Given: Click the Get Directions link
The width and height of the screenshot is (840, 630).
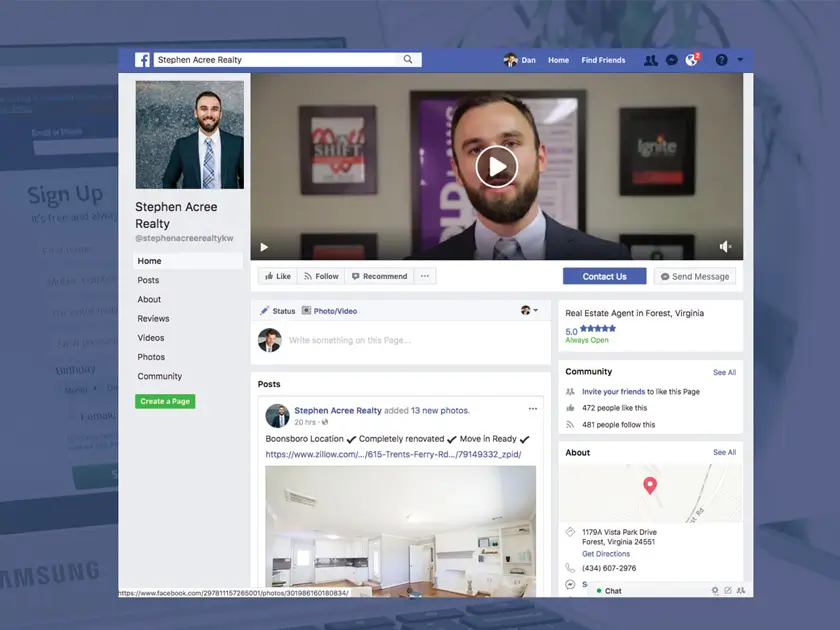Looking at the screenshot, I should pyautogui.click(x=606, y=554).
